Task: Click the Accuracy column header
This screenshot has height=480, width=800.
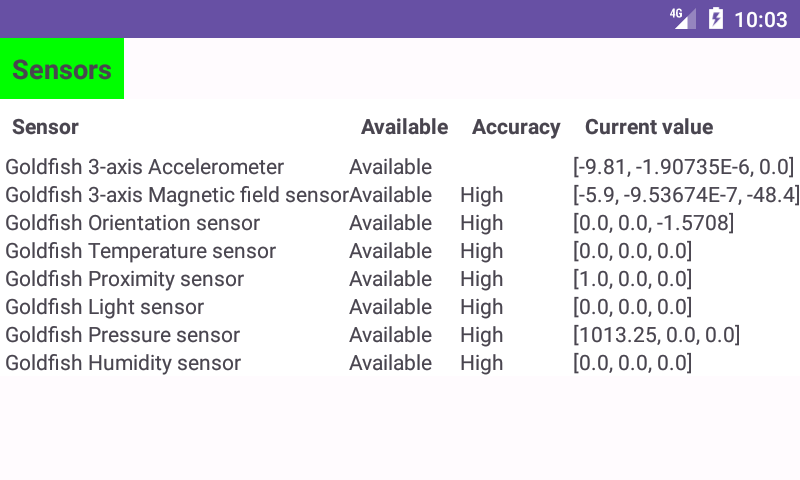Action: 516,127
